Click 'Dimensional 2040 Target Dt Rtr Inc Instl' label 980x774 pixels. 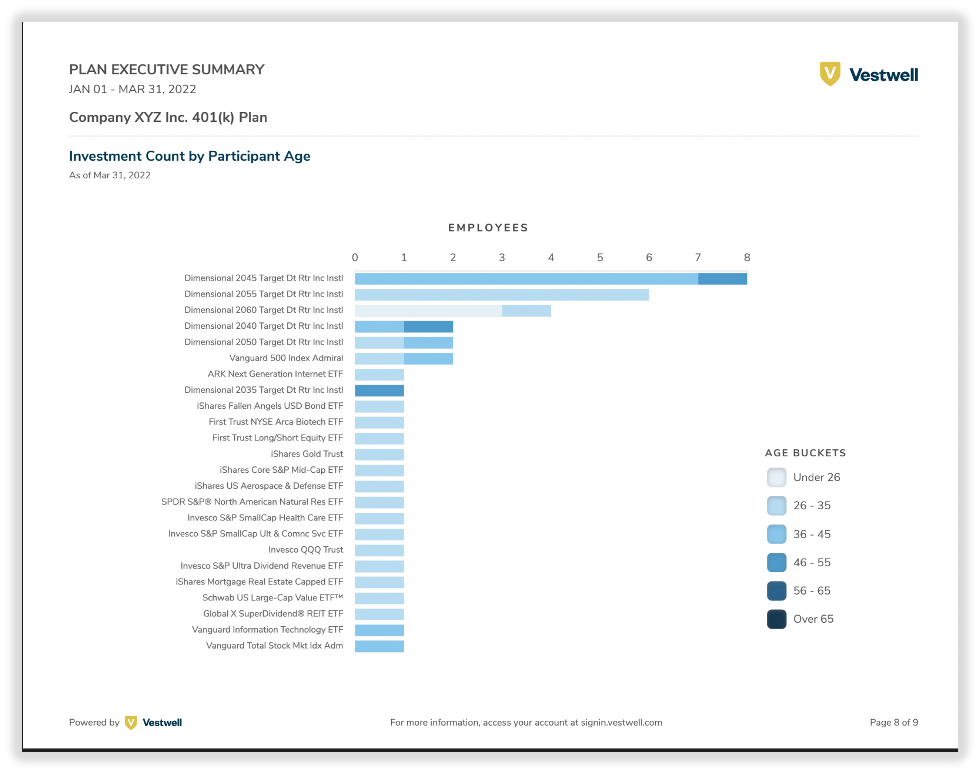tap(264, 326)
